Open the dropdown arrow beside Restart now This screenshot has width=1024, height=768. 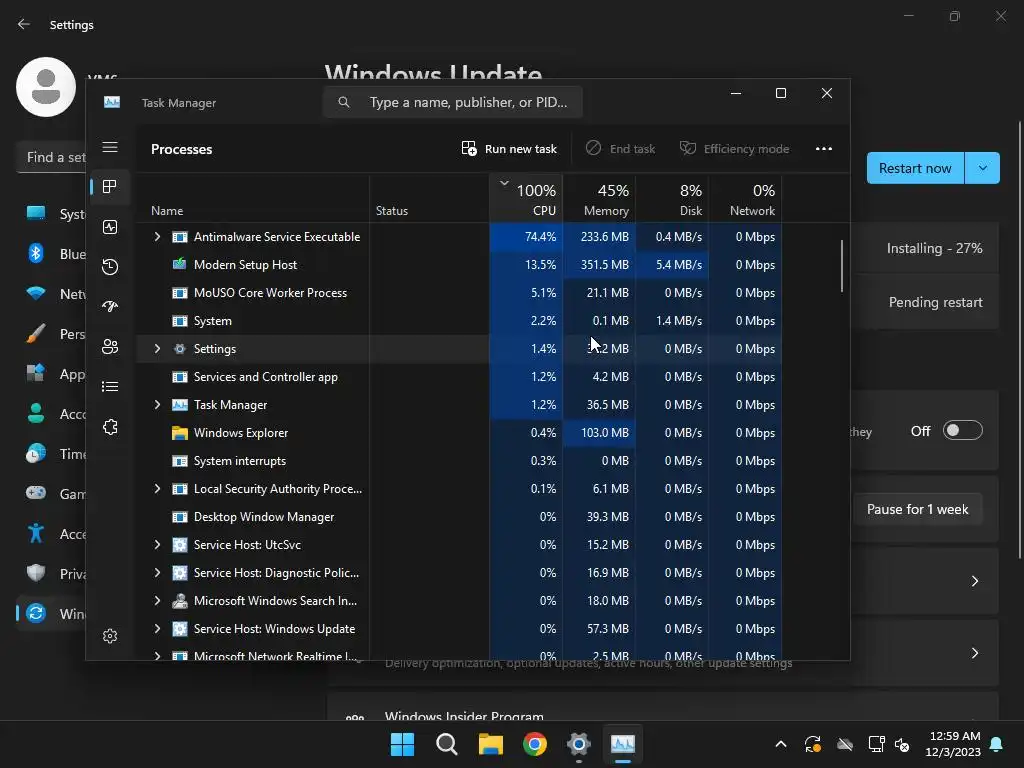pos(982,168)
